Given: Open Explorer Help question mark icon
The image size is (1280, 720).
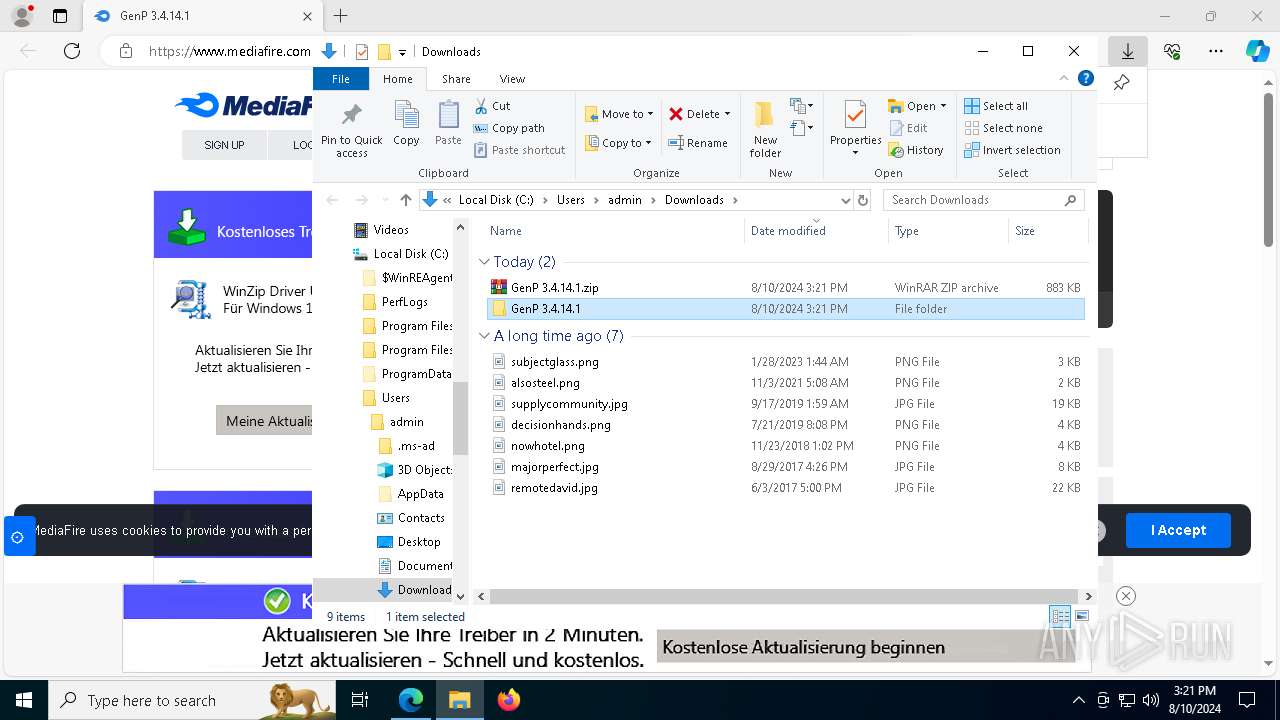Looking at the screenshot, I should [1085, 78].
